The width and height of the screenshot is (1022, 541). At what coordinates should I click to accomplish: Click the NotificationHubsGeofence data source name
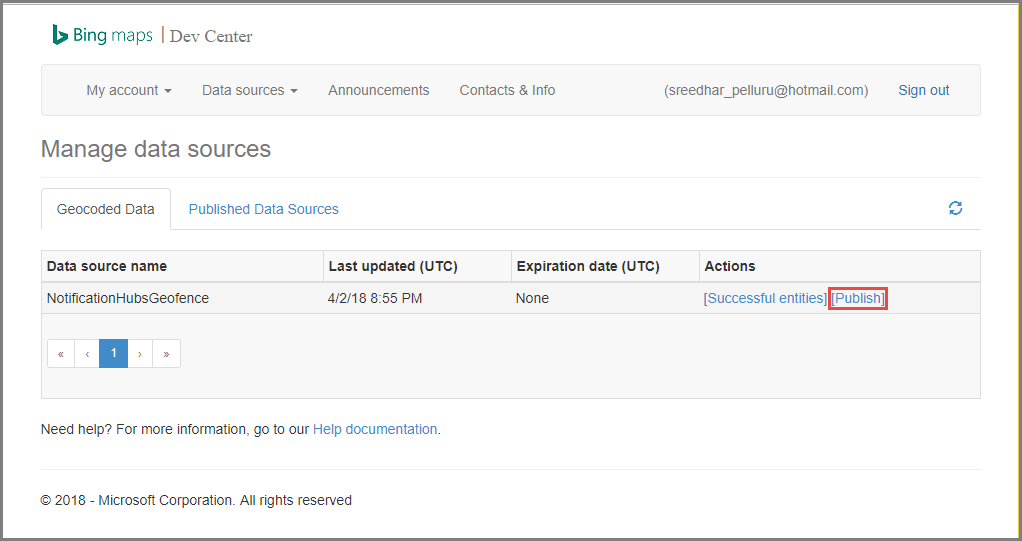click(128, 298)
